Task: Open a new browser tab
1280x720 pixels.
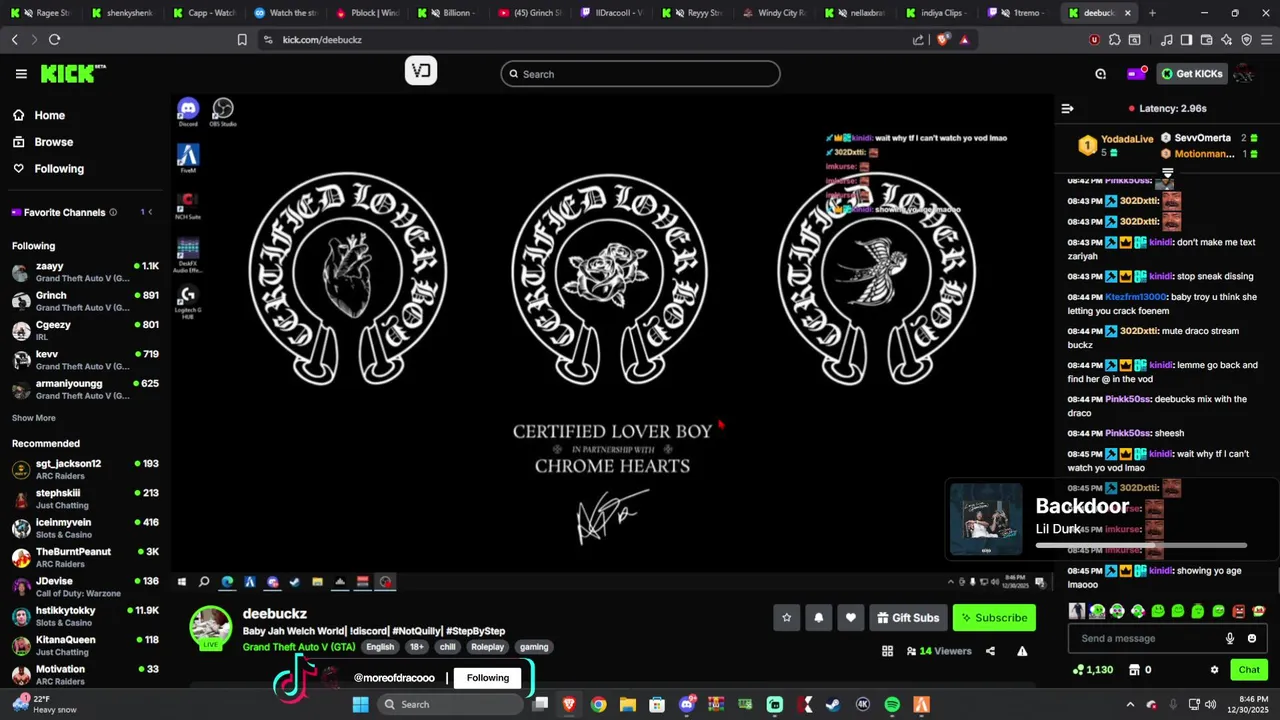Action: pyautogui.click(x=1152, y=13)
